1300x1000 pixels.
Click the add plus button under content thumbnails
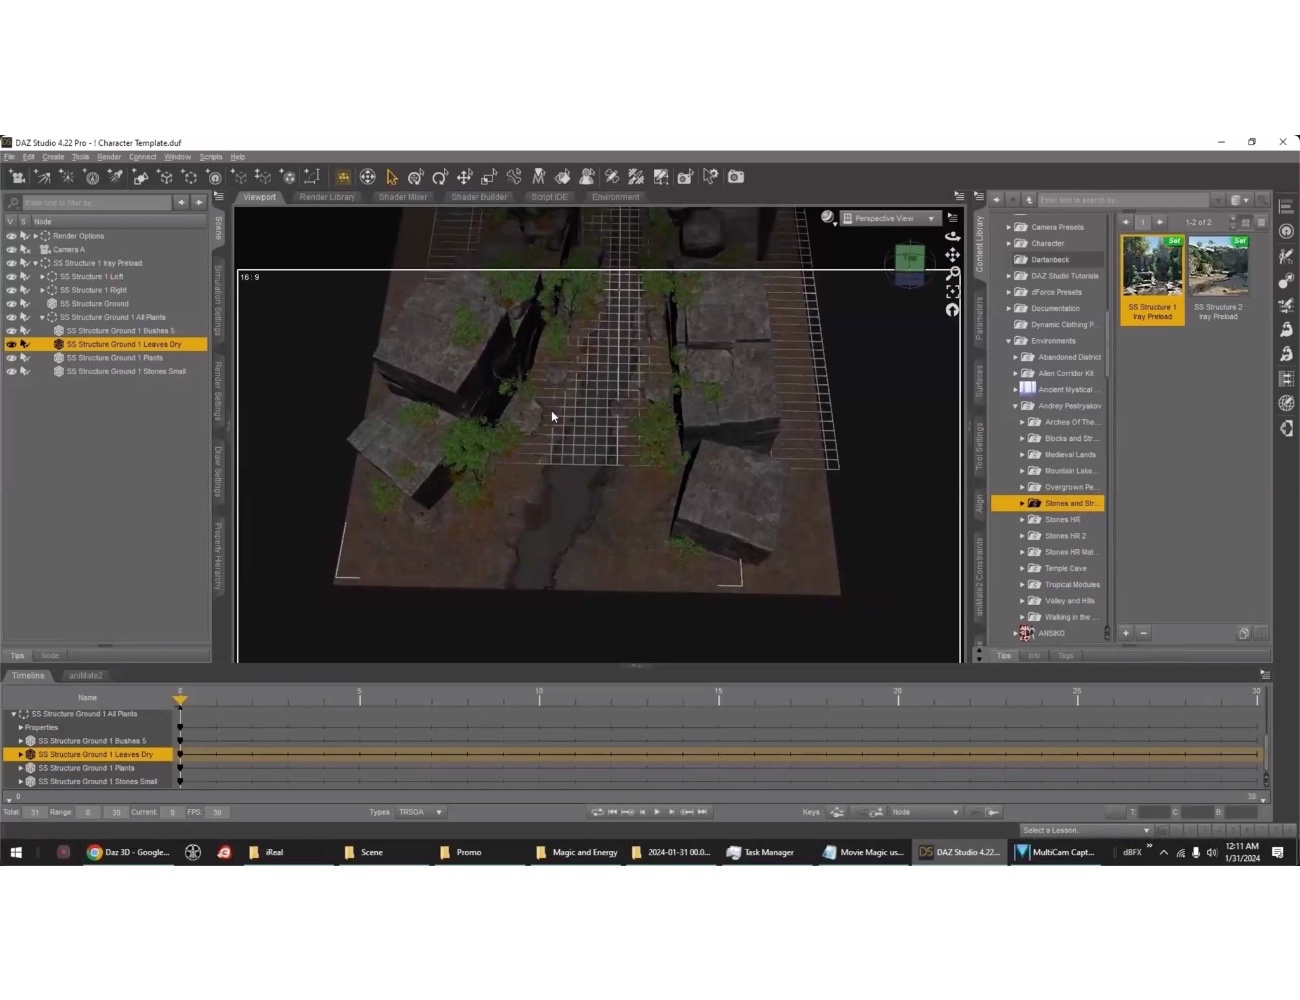1126,633
